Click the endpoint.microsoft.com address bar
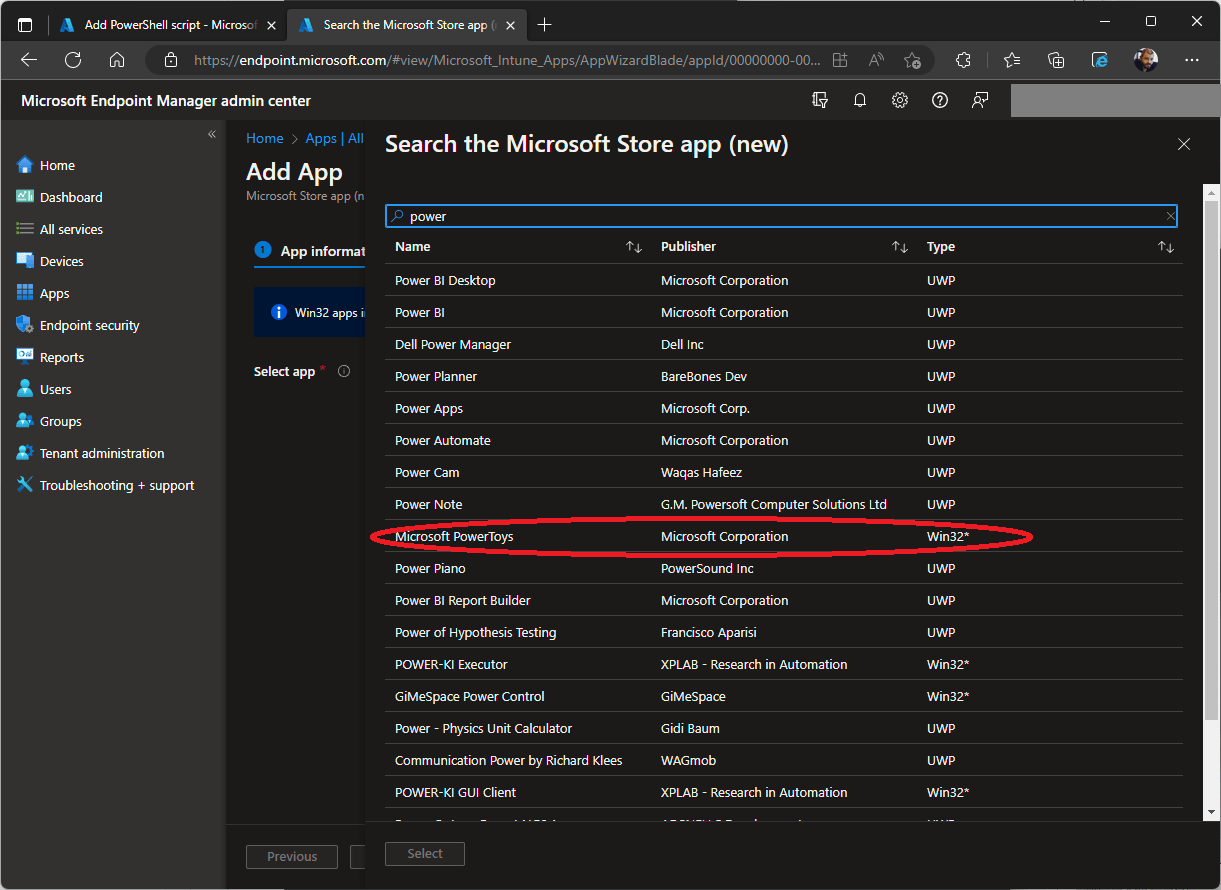The height and width of the screenshot is (890, 1221). click(x=508, y=60)
